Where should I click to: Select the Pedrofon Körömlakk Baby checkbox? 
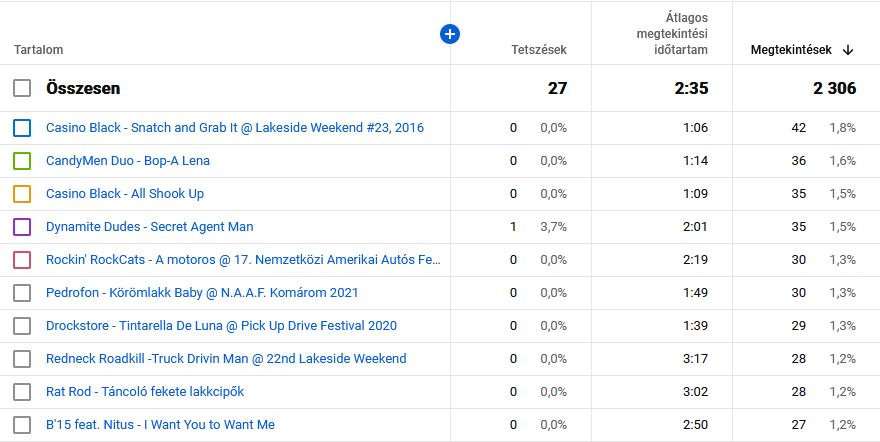(22, 293)
